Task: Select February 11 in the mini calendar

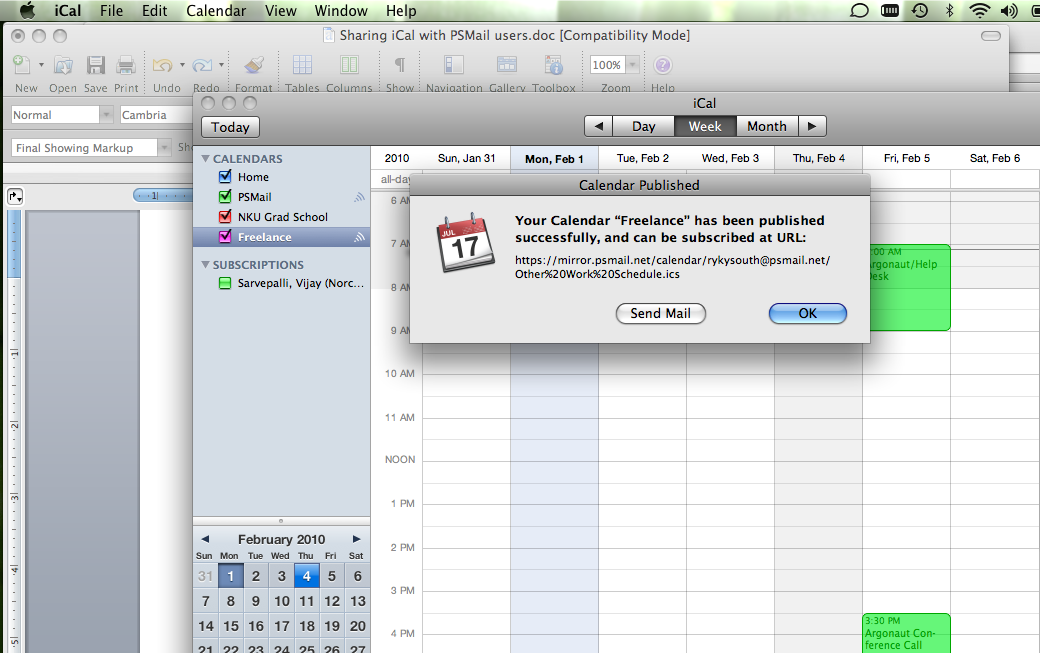Action: 306,601
